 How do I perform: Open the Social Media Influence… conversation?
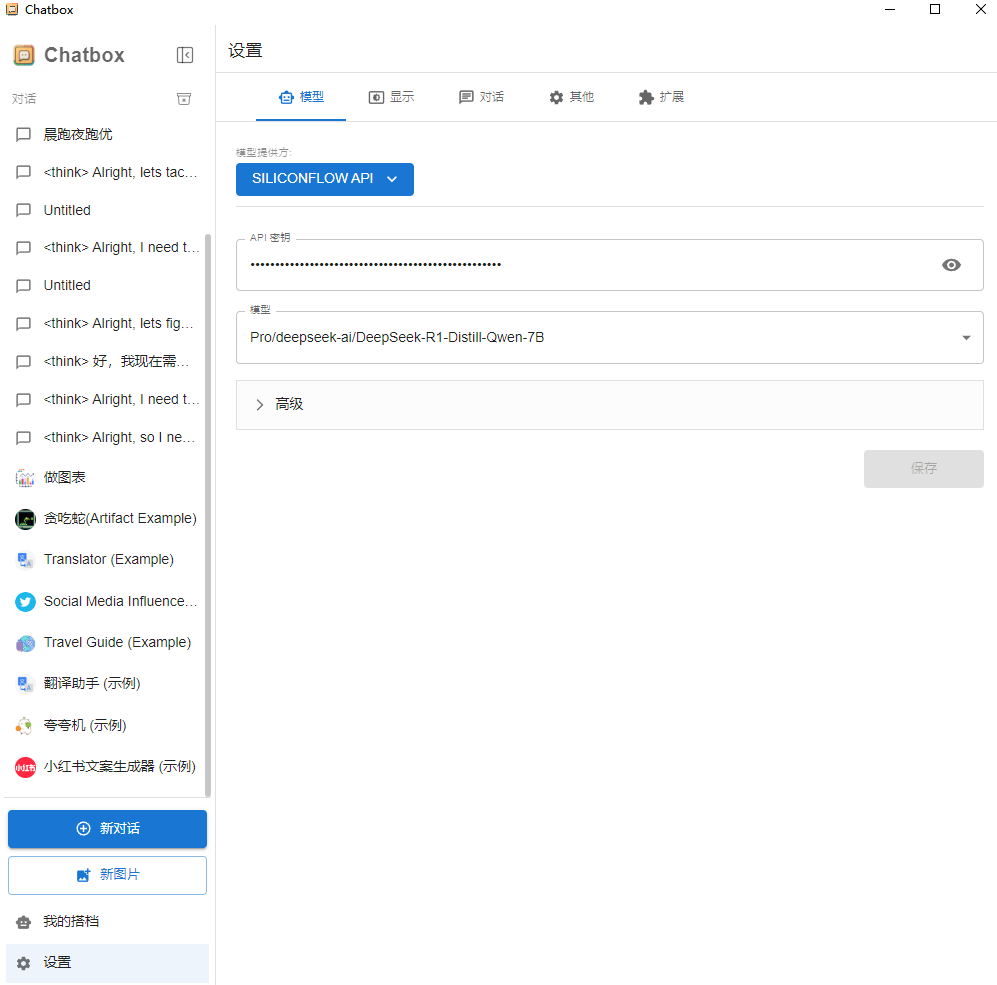tap(105, 602)
